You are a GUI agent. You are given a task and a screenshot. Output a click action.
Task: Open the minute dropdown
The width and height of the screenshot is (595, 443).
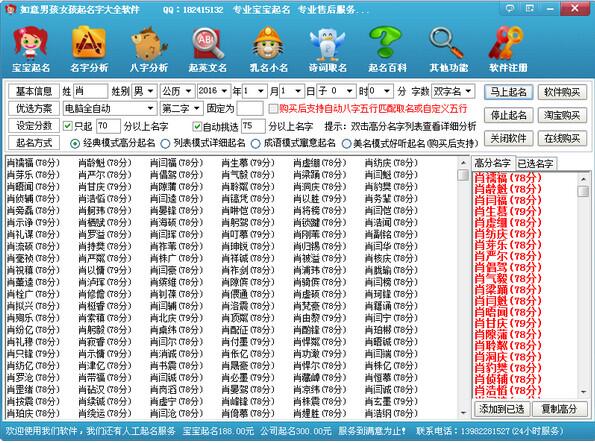click(x=380, y=91)
